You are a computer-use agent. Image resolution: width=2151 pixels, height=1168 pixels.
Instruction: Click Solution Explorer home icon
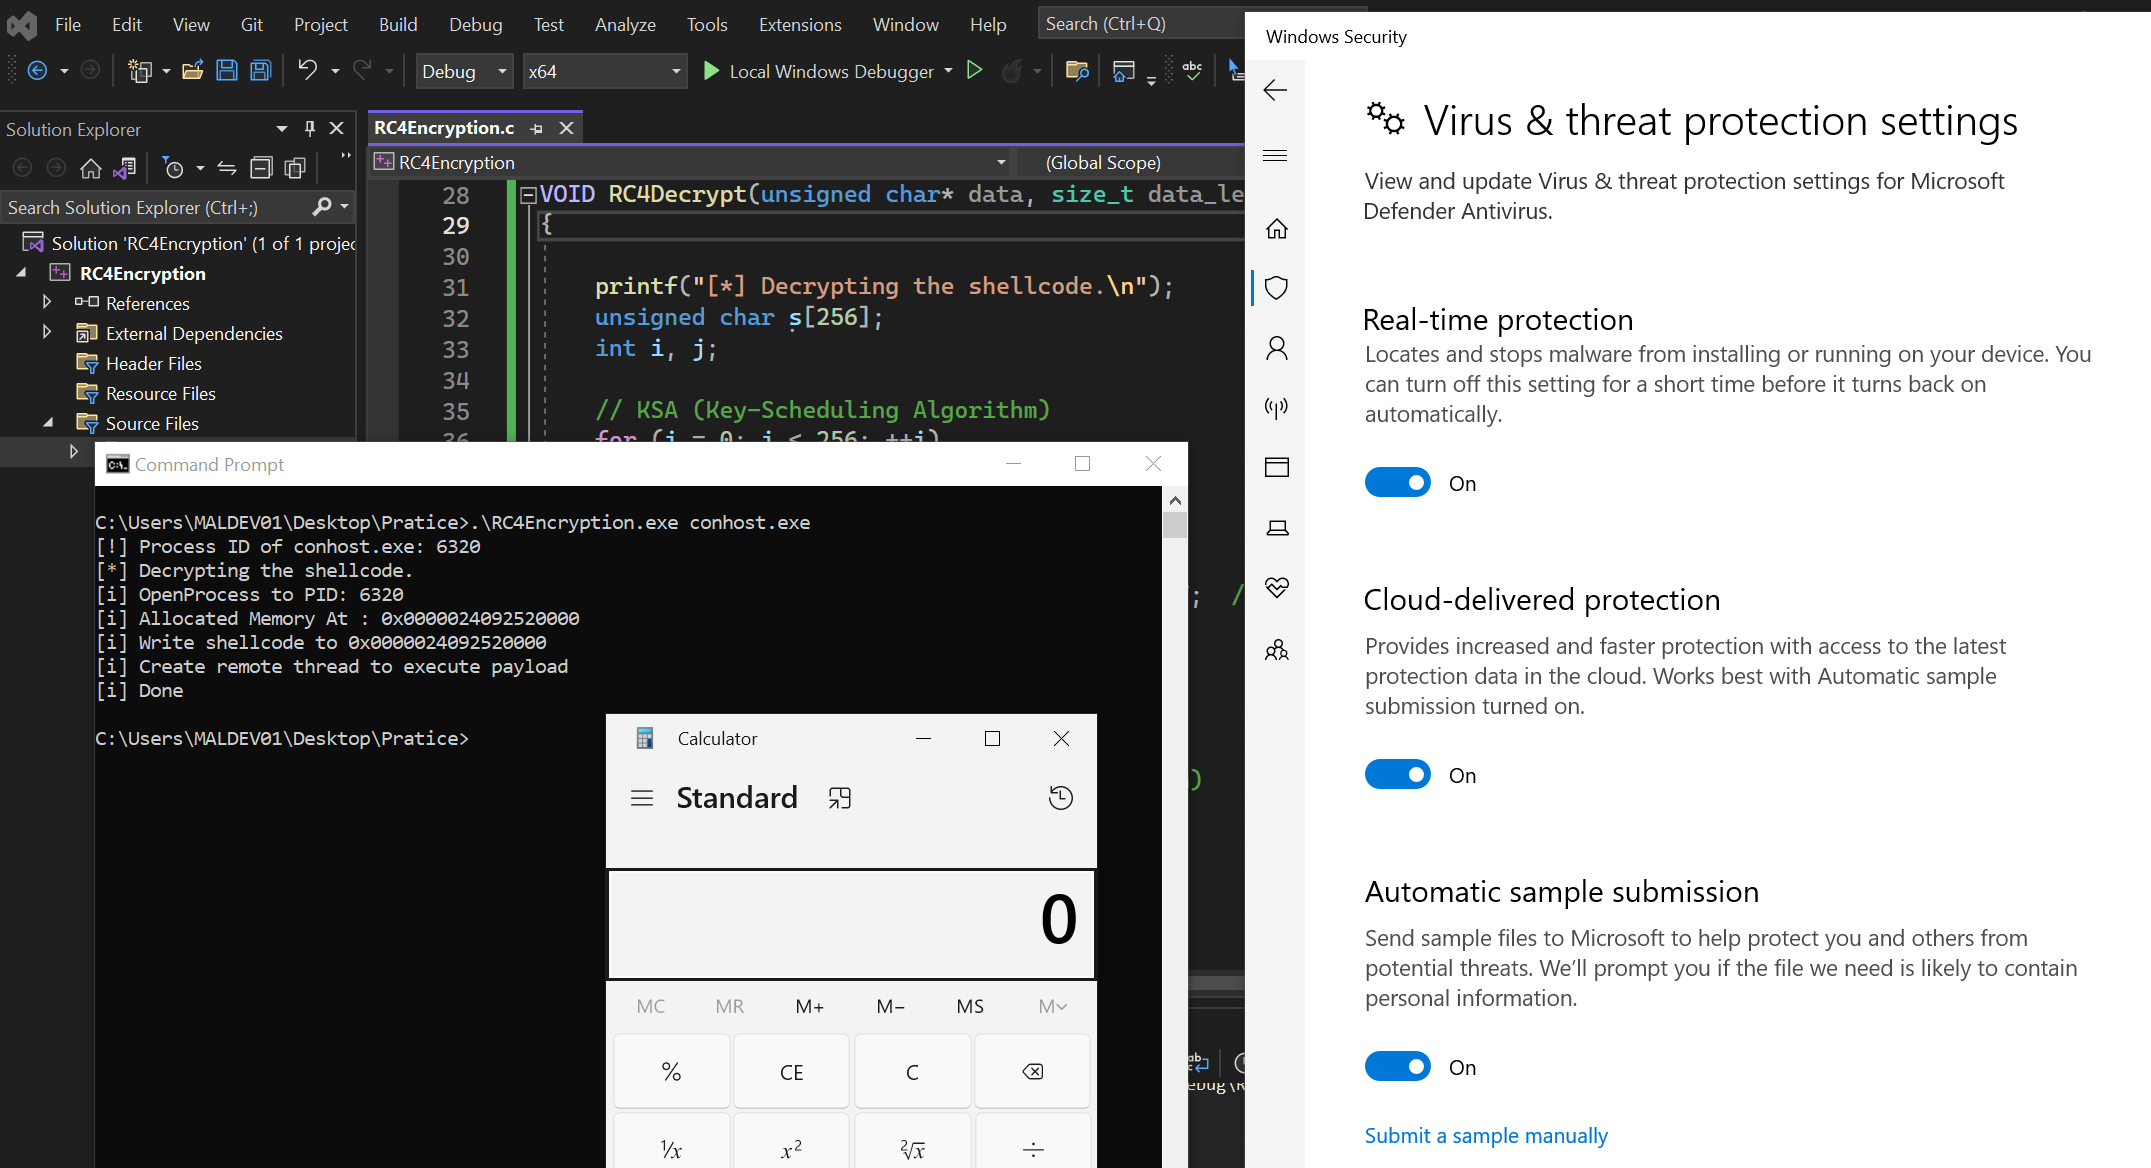point(91,168)
